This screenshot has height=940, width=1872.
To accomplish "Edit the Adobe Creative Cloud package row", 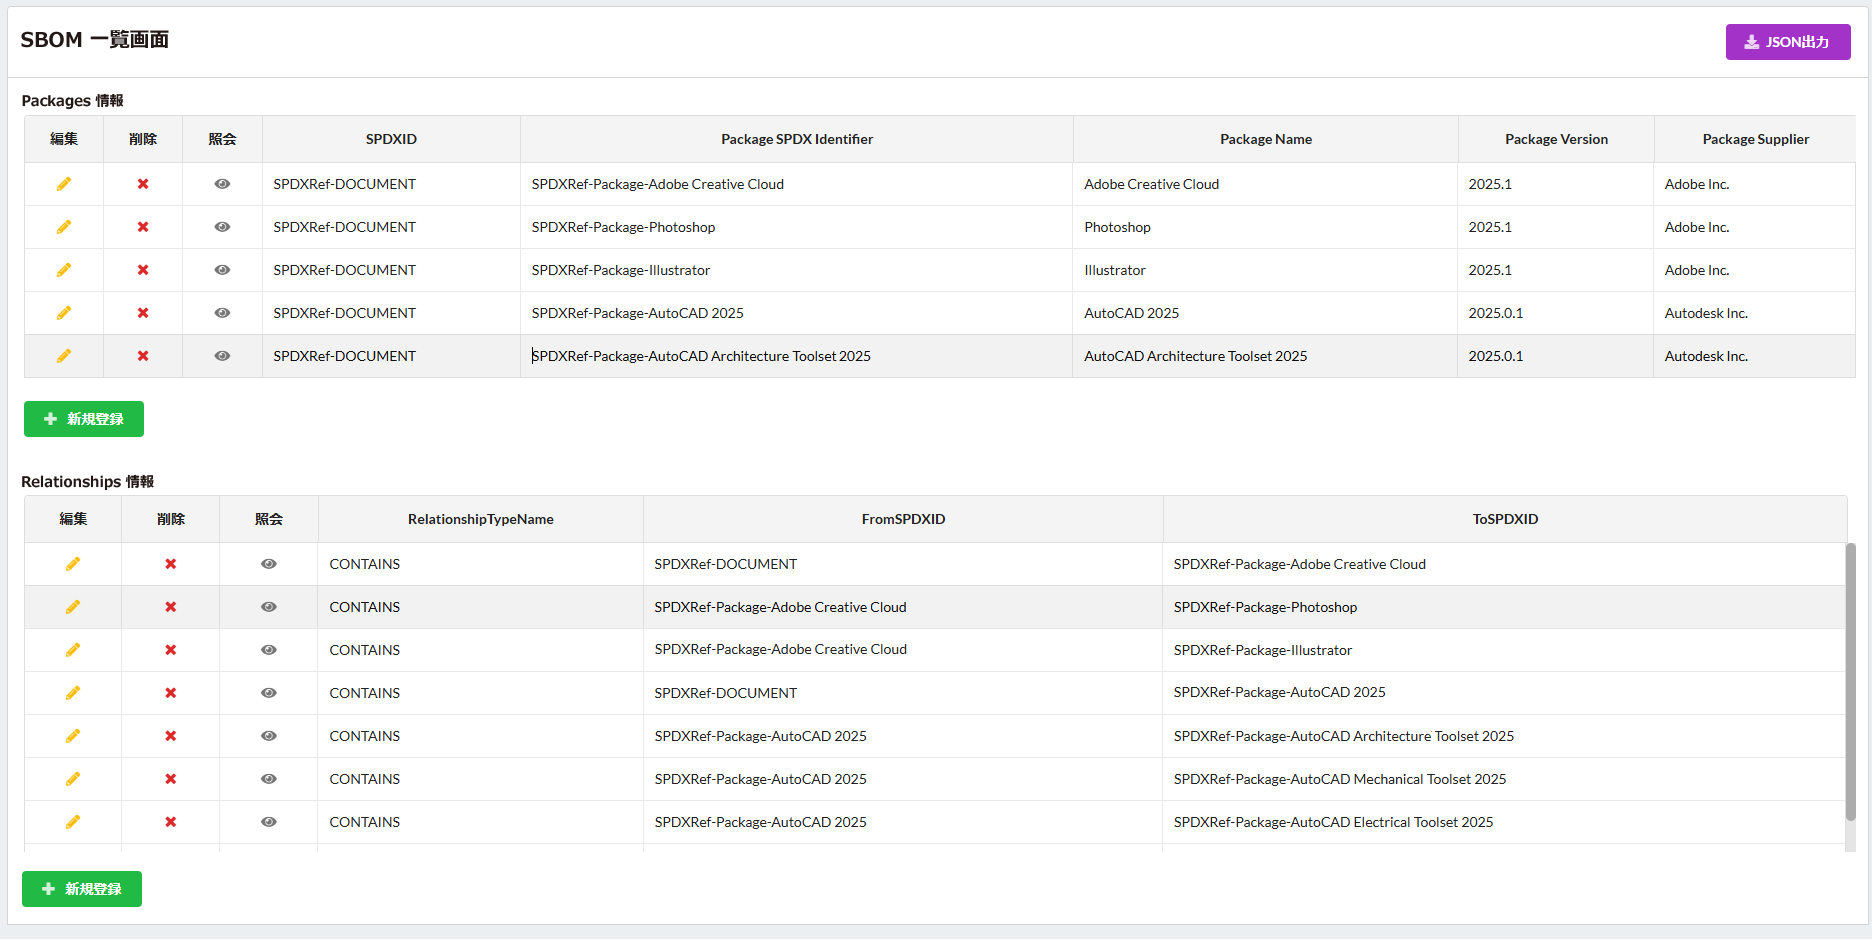I will [64, 184].
